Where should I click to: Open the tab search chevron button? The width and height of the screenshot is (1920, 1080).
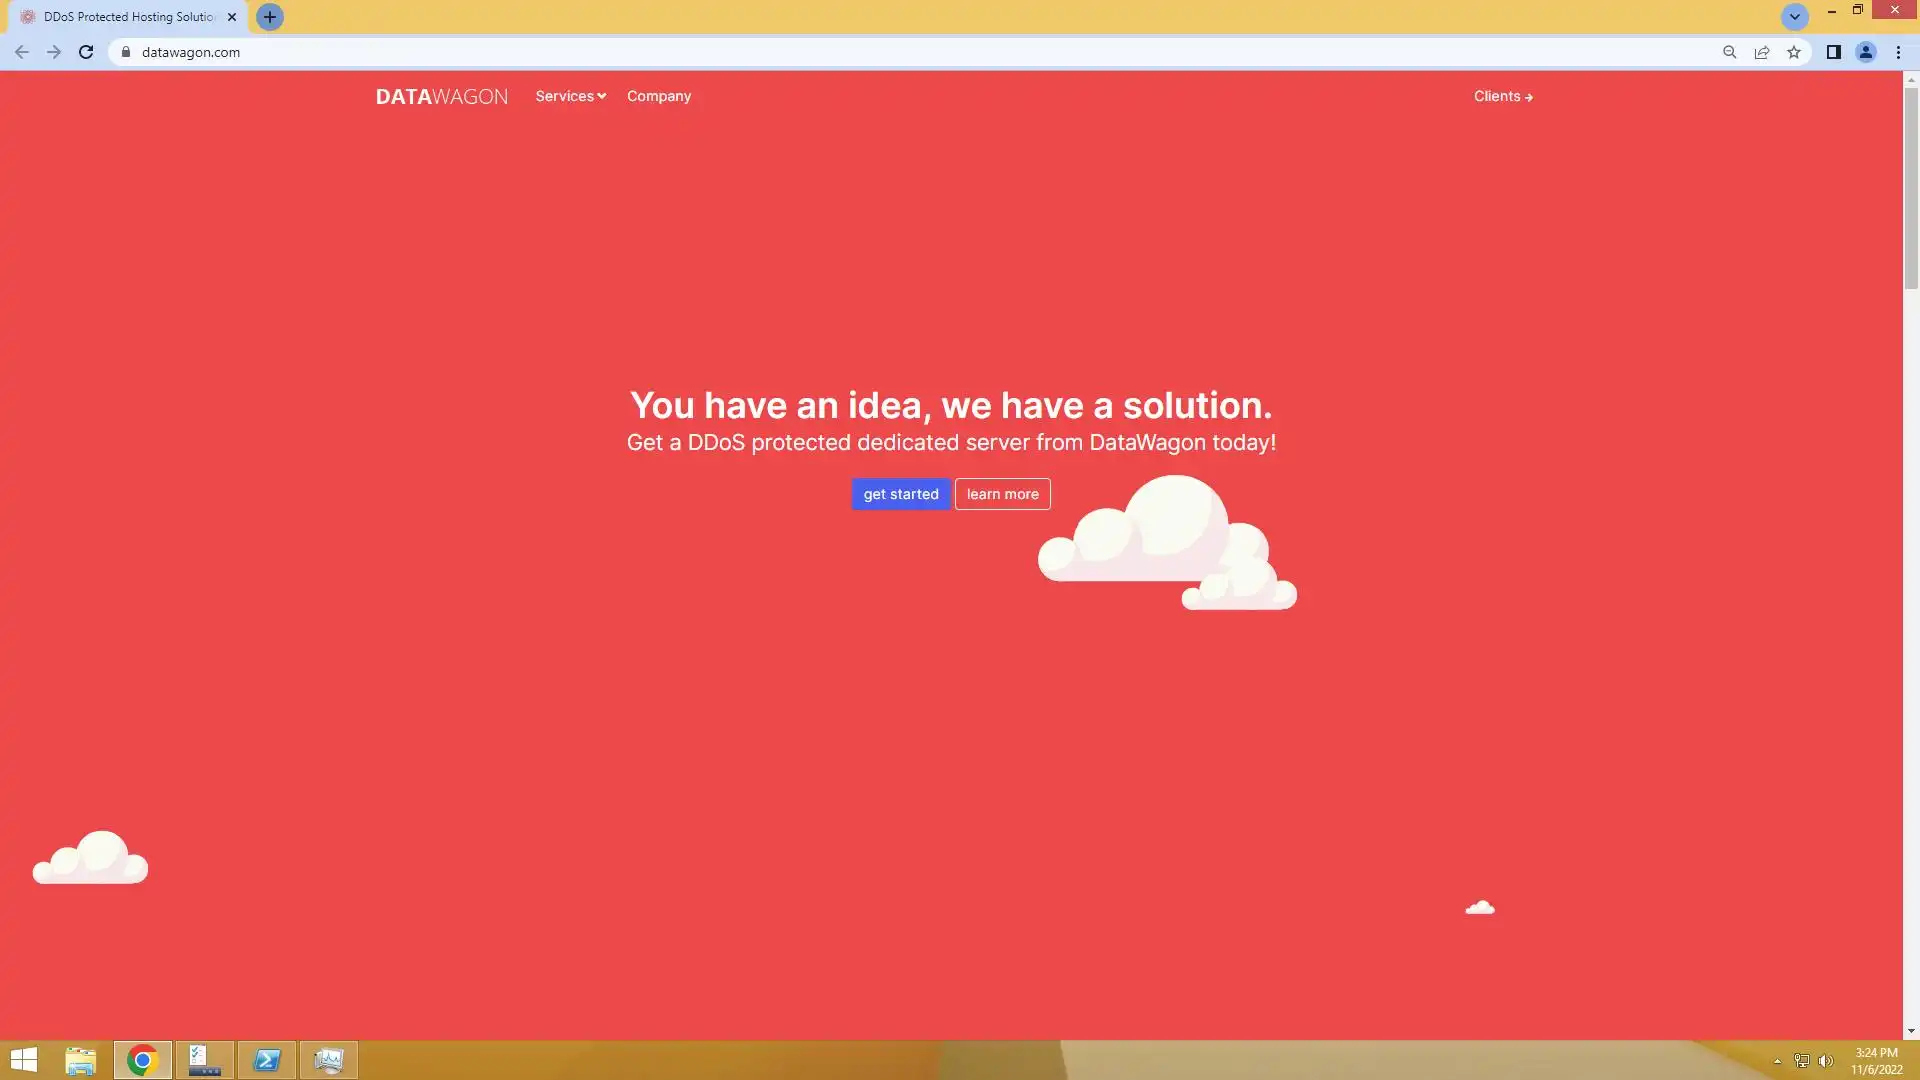pyautogui.click(x=1794, y=17)
